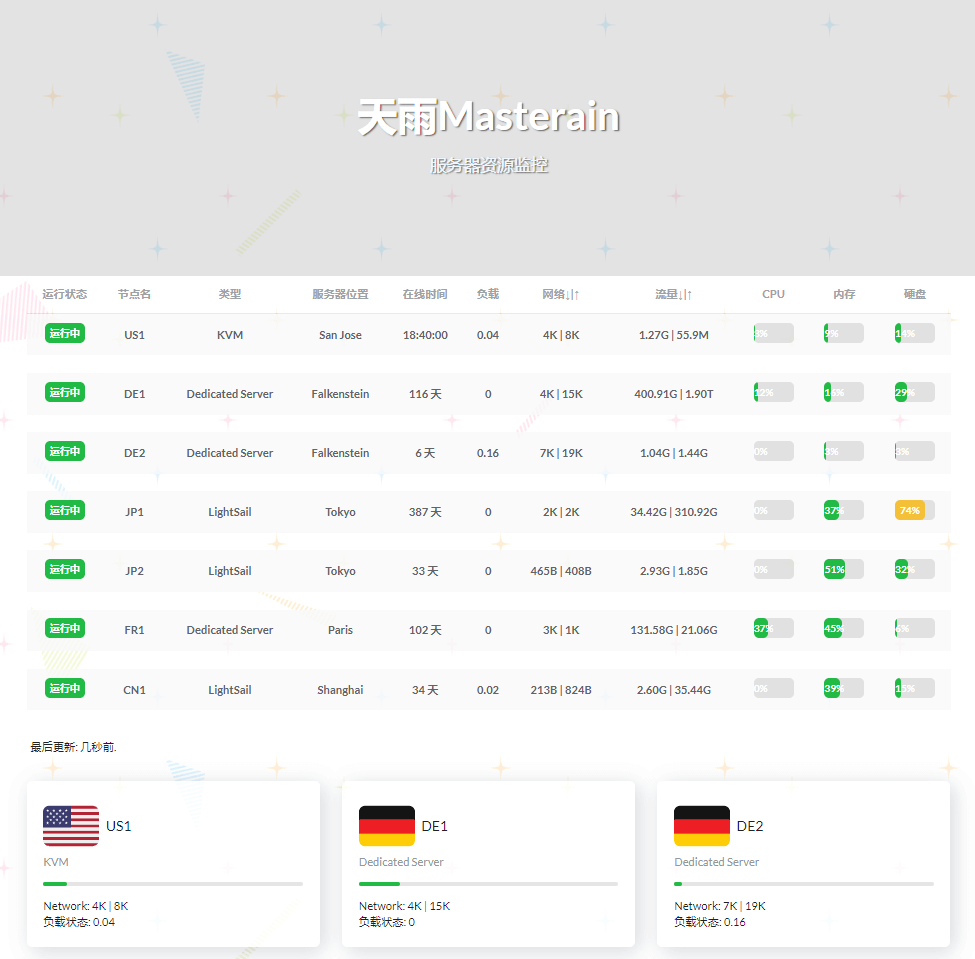This screenshot has width=975, height=959.
Task: Click the German flag on the DE1 card
Action: (386, 826)
